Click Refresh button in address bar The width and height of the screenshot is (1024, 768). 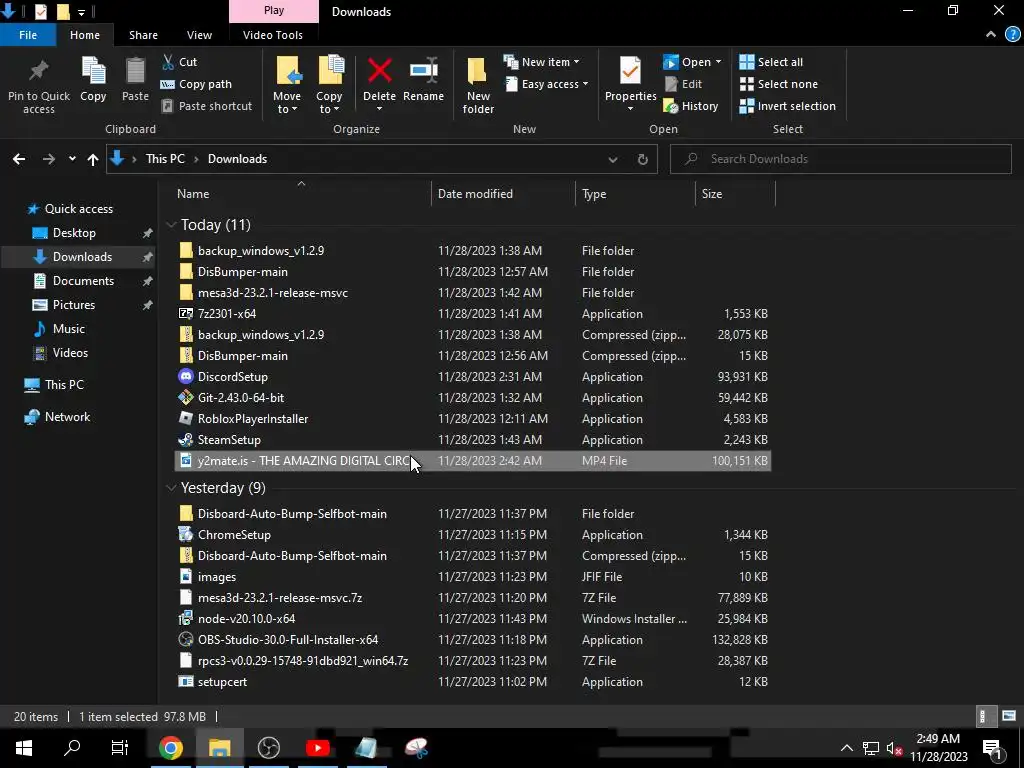(x=643, y=159)
